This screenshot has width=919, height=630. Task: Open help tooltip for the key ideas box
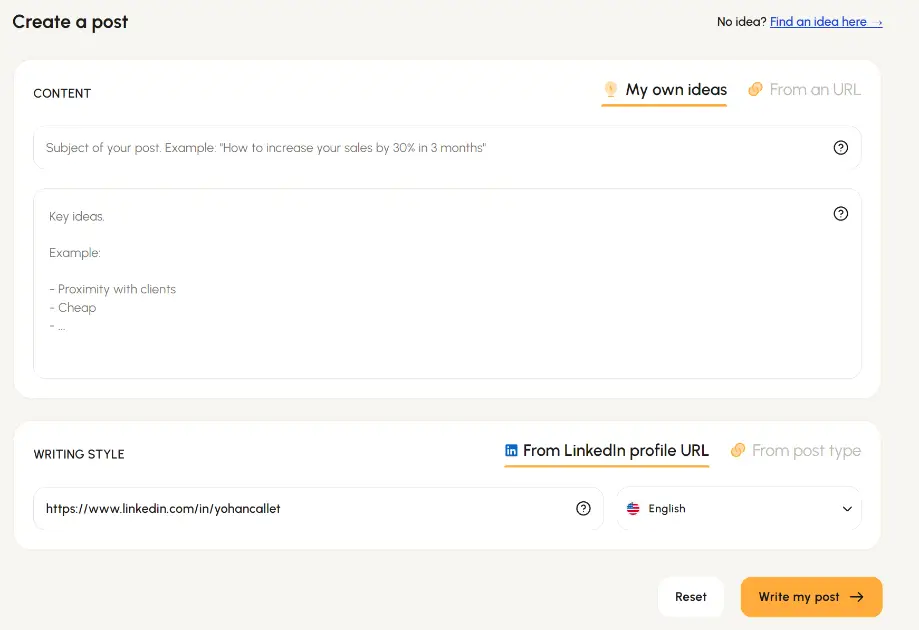click(840, 213)
